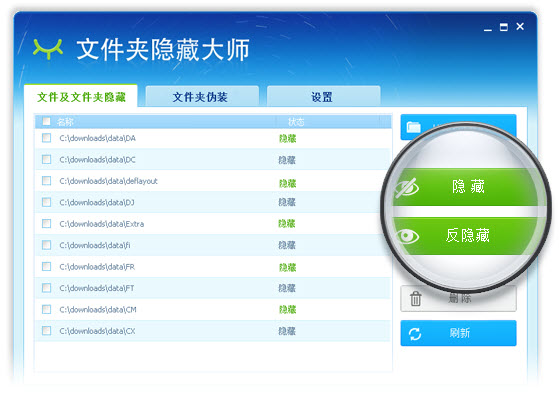Click the crossed-out eye icon on 隐藏
This screenshot has height=399, width=559.
click(407, 188)
